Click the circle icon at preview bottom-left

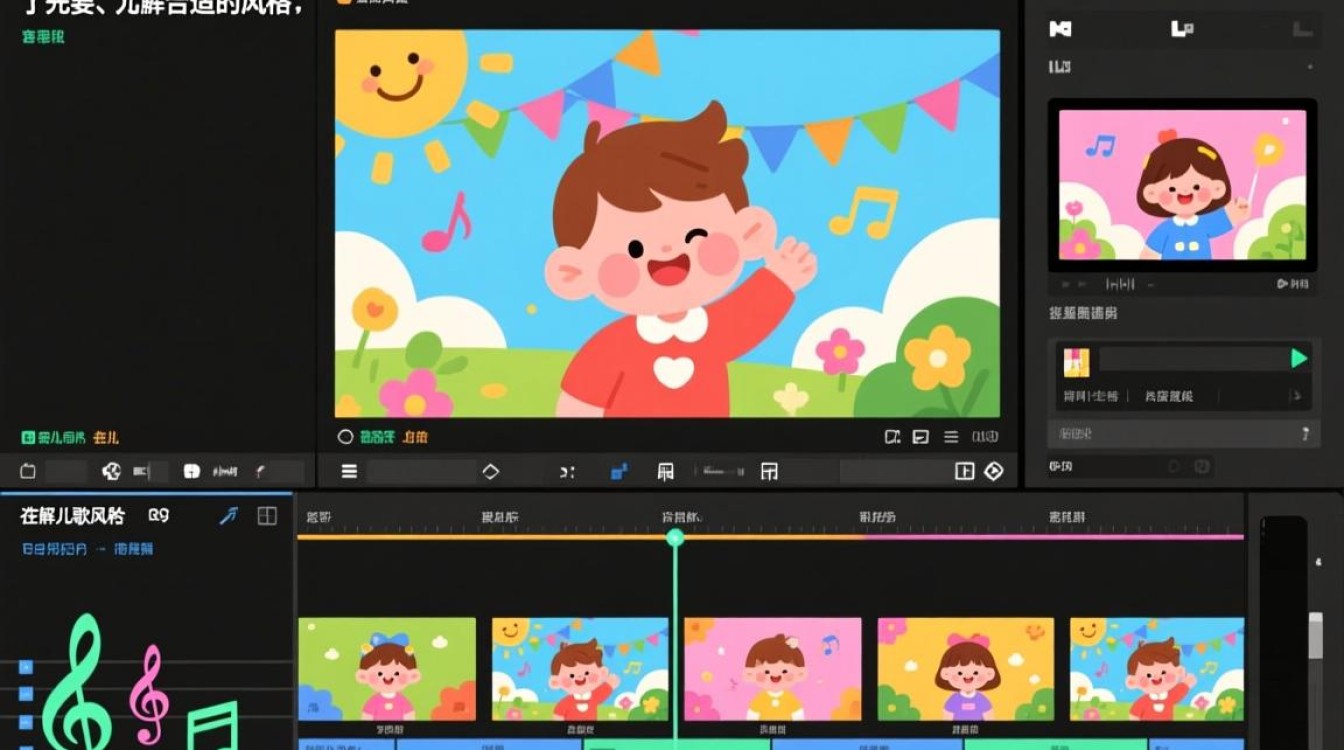point(346,437)
